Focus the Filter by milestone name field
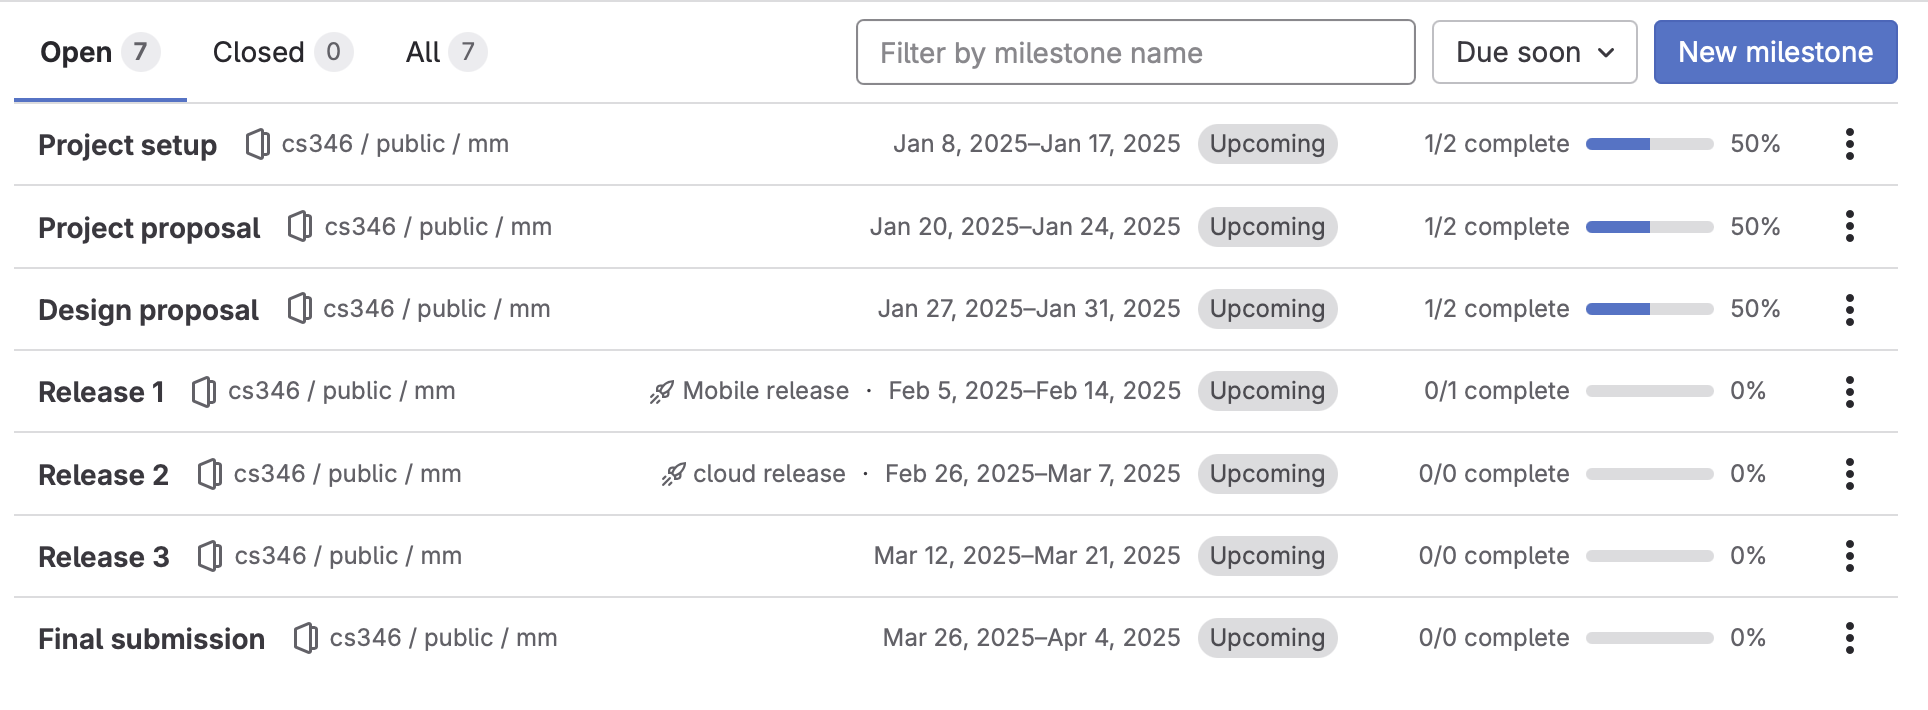 coord(1135,52)
